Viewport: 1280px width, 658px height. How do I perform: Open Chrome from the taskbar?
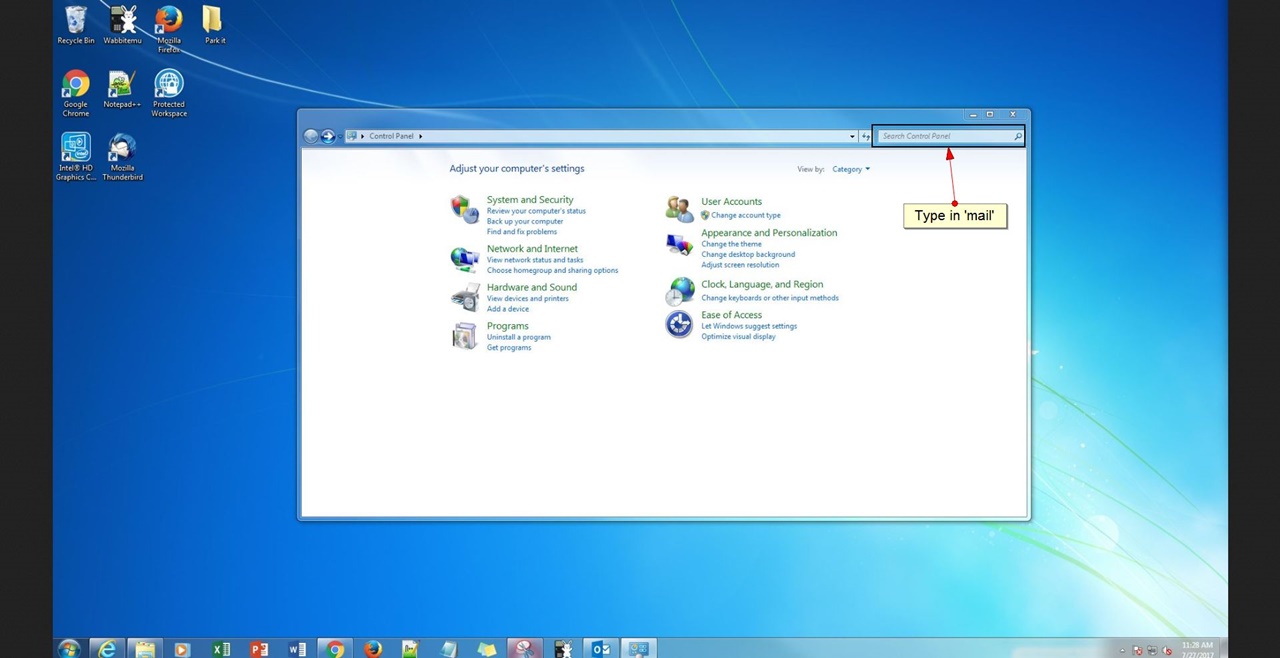335,649
